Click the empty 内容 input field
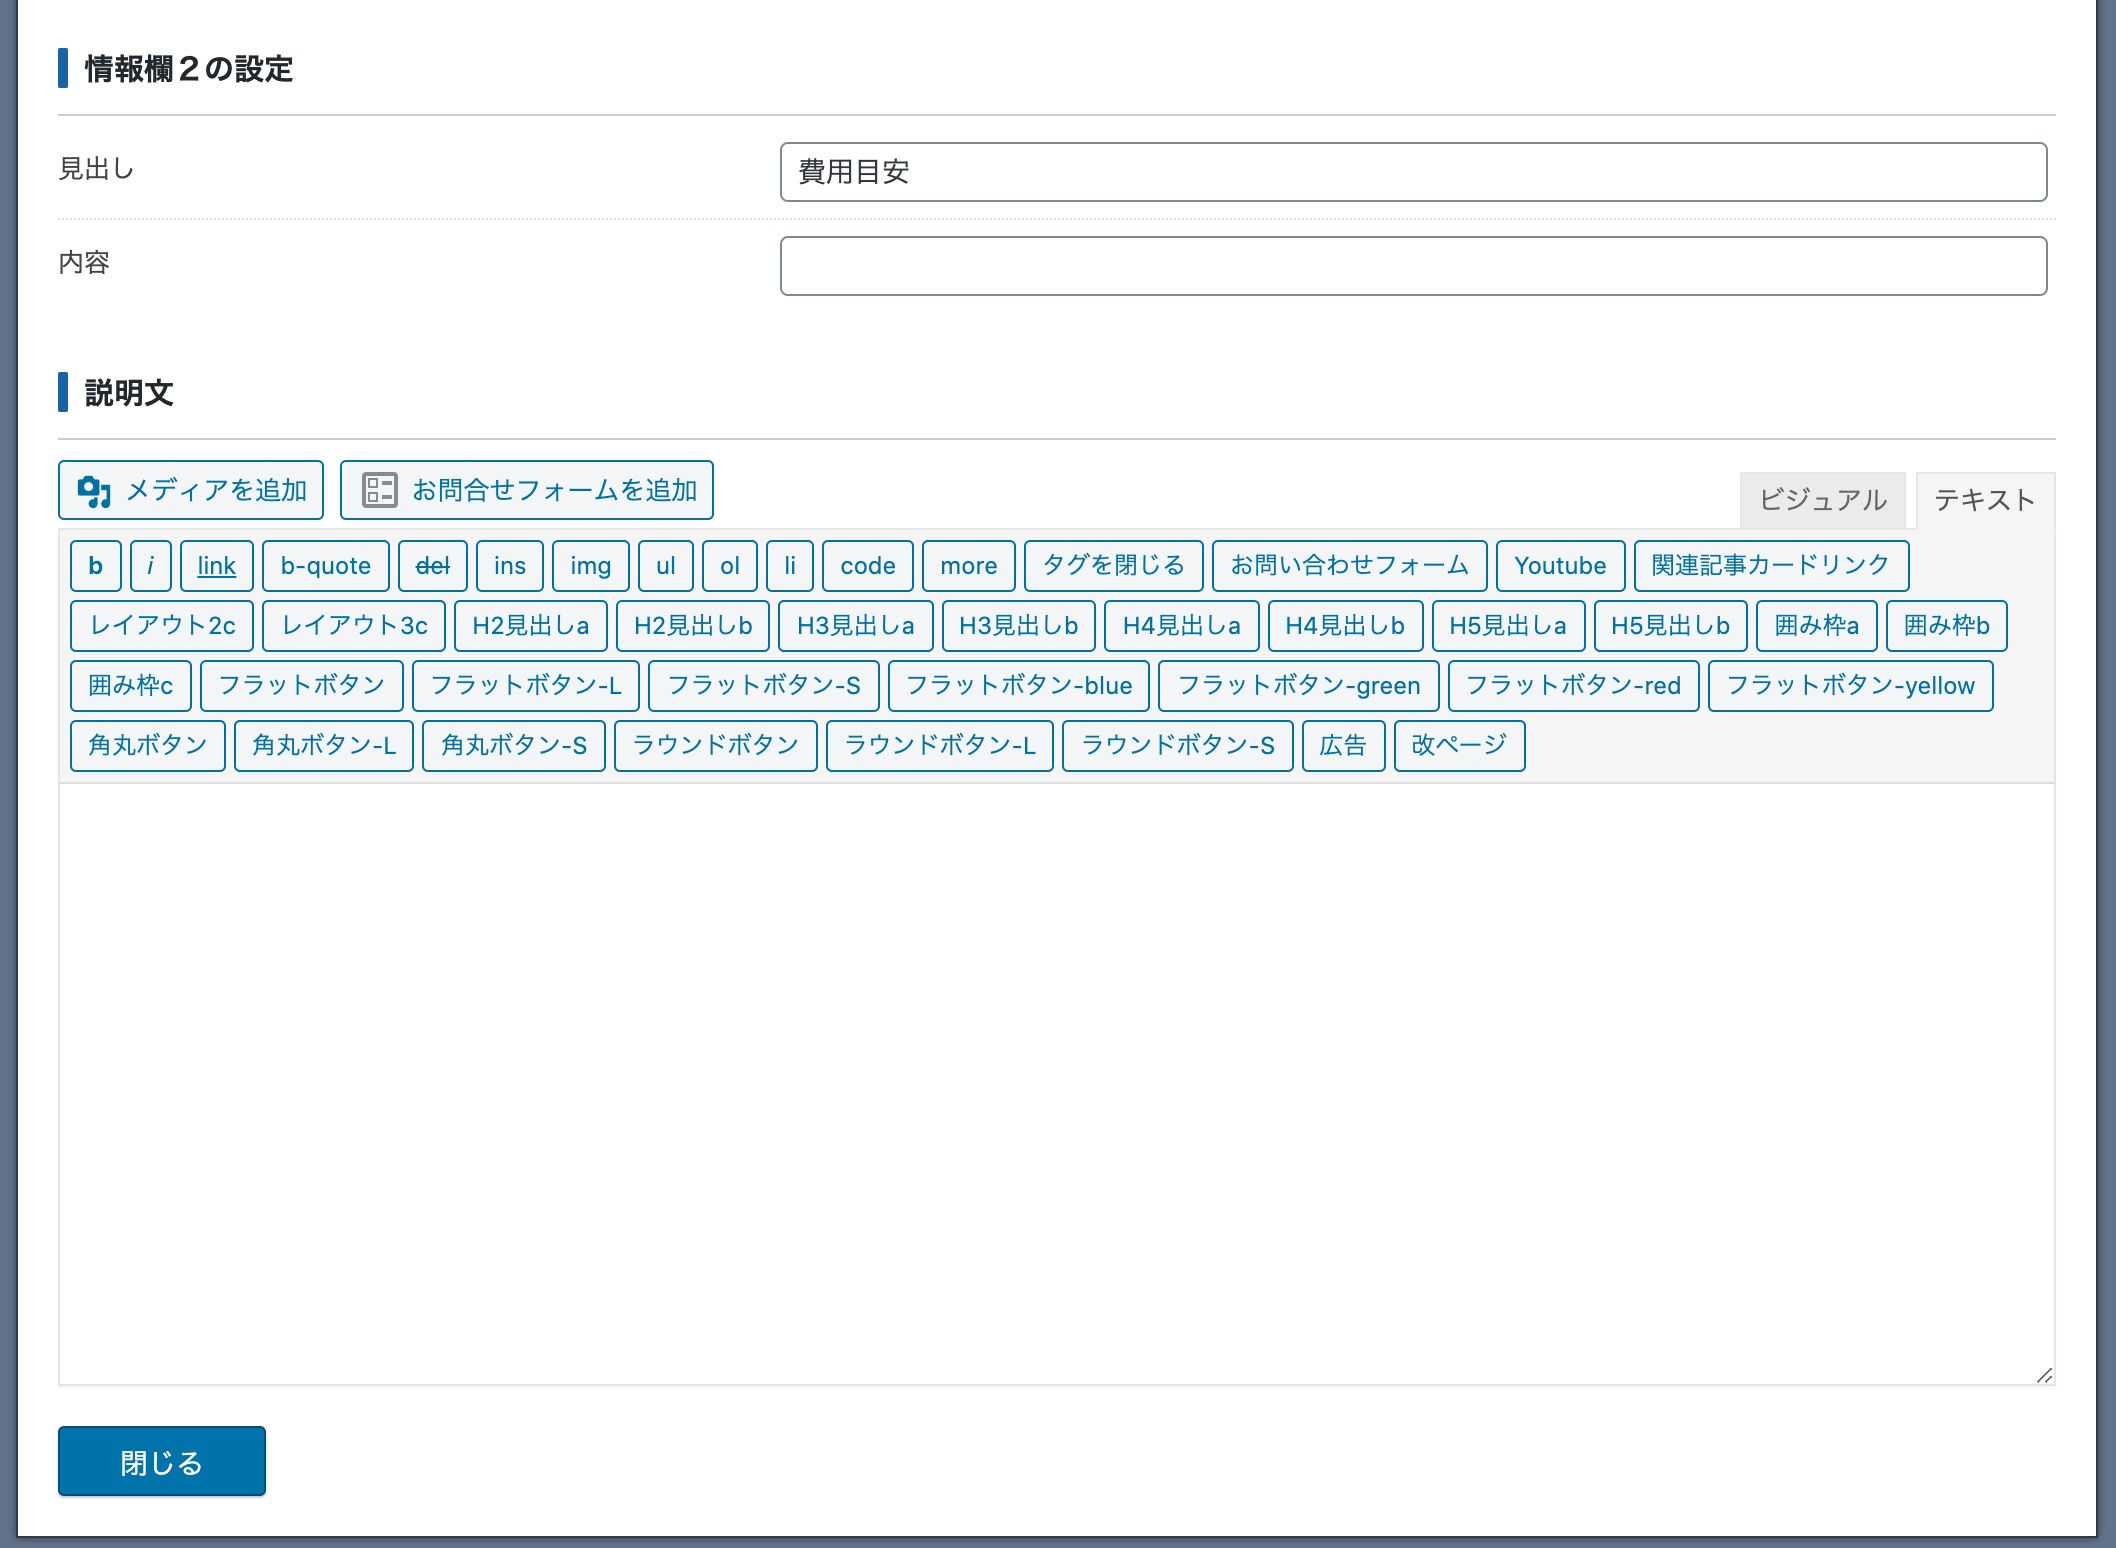The height and width of the screenshot is (1548, 2116). point(1413,266)
